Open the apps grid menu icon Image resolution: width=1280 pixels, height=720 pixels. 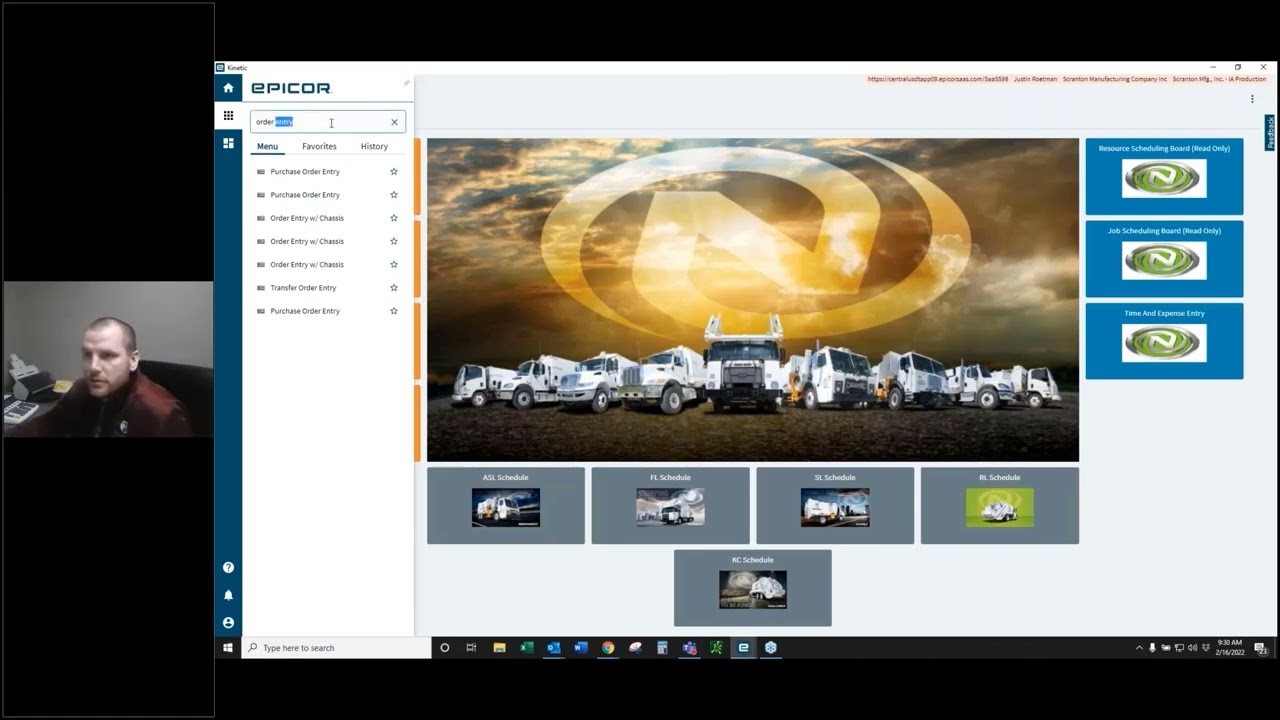coord(228,116)
